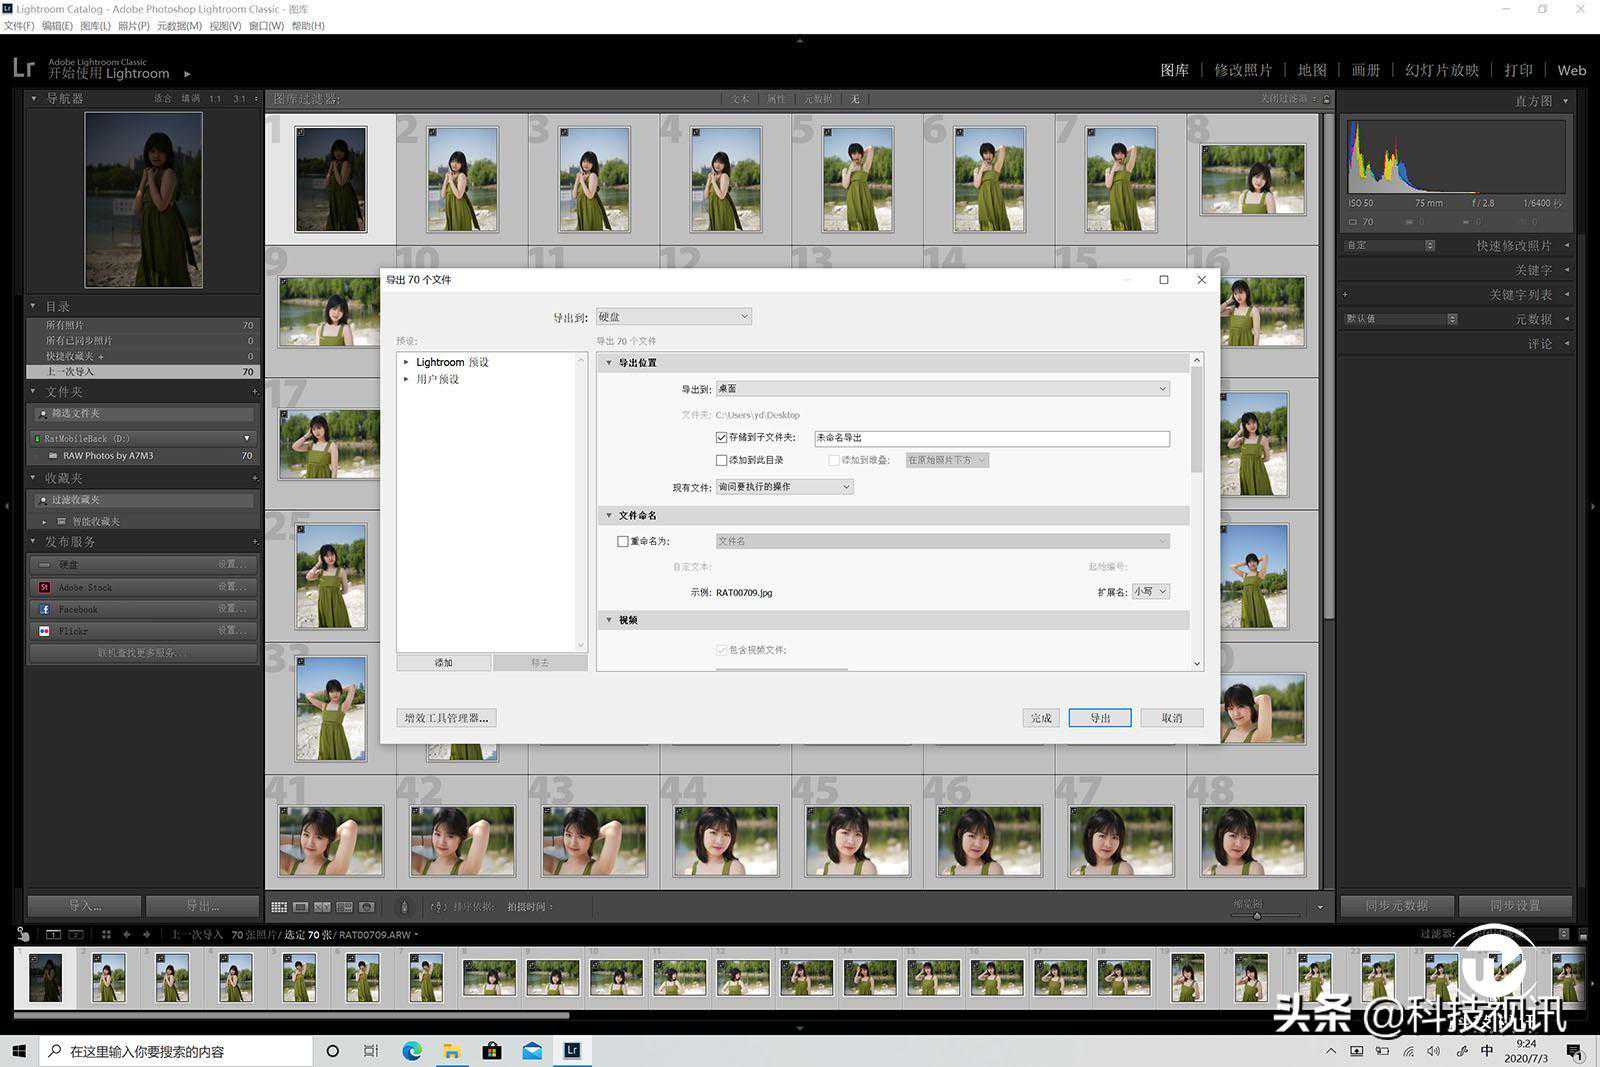Open the 文件(F) menu
The height and width of the screenshot is (1067, 1600).
[18, 26]
